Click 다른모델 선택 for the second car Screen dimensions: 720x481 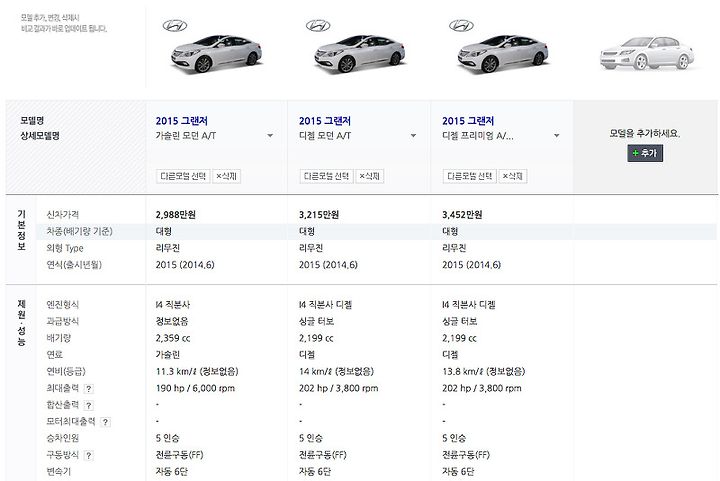click(x=326, y=176)
